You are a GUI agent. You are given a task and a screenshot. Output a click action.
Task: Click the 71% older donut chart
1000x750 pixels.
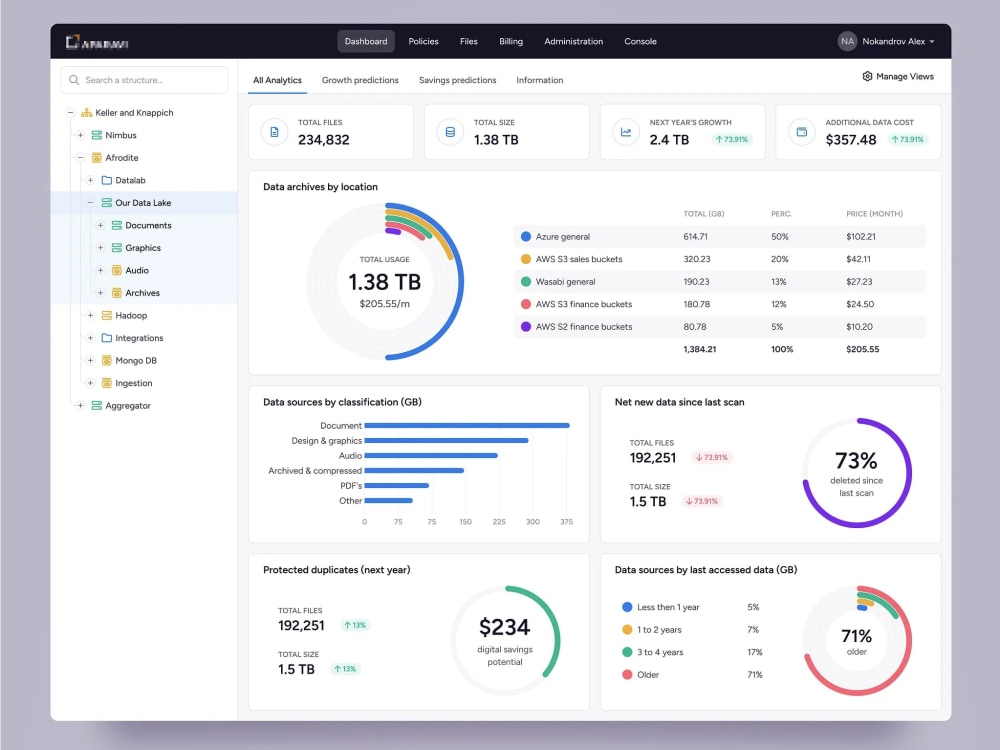tap(857, 640)
